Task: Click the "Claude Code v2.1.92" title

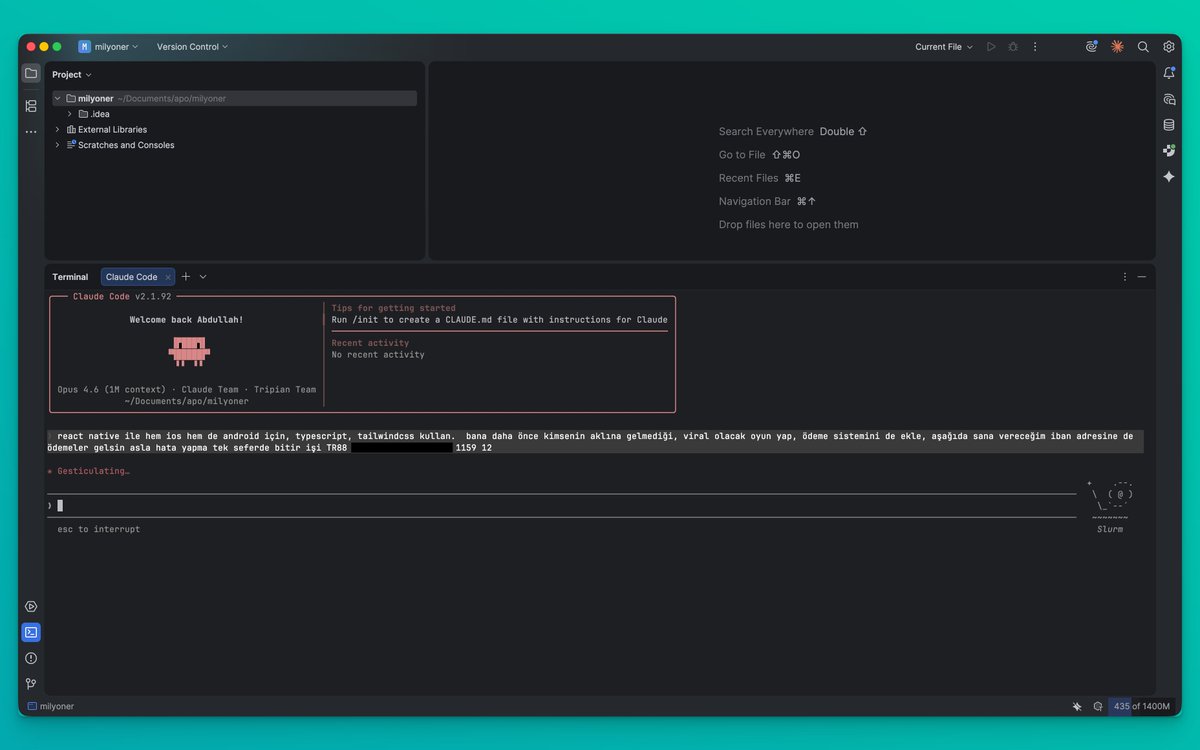Action: [122, 296]
